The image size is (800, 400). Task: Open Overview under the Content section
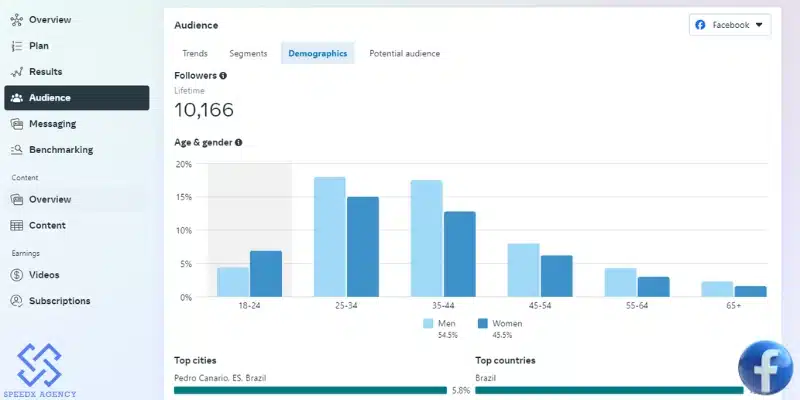(x=49, y=200)
